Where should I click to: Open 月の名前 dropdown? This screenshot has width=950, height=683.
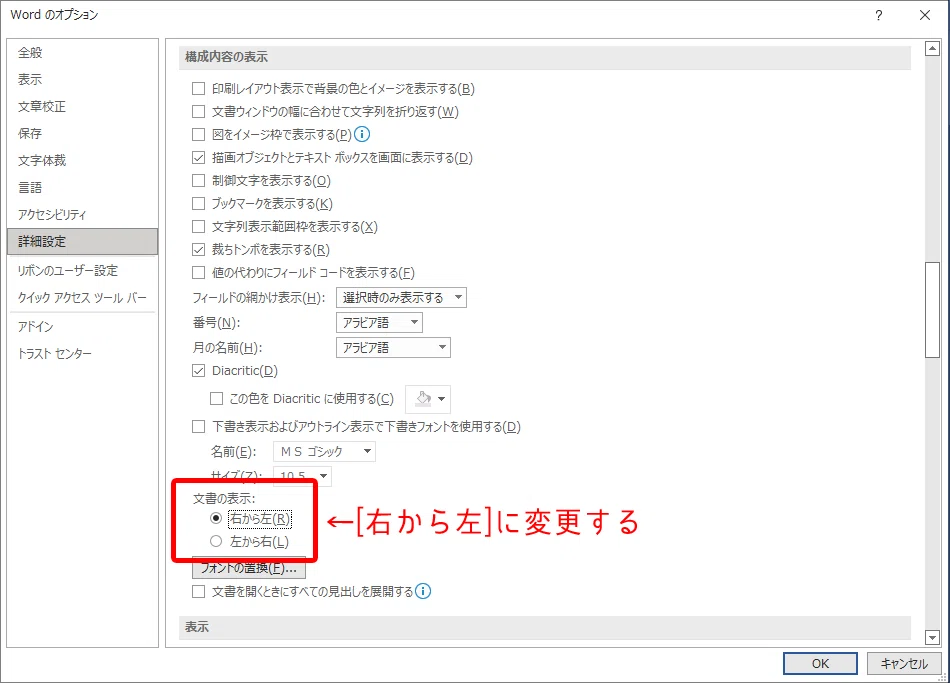(x=393, y=347)
